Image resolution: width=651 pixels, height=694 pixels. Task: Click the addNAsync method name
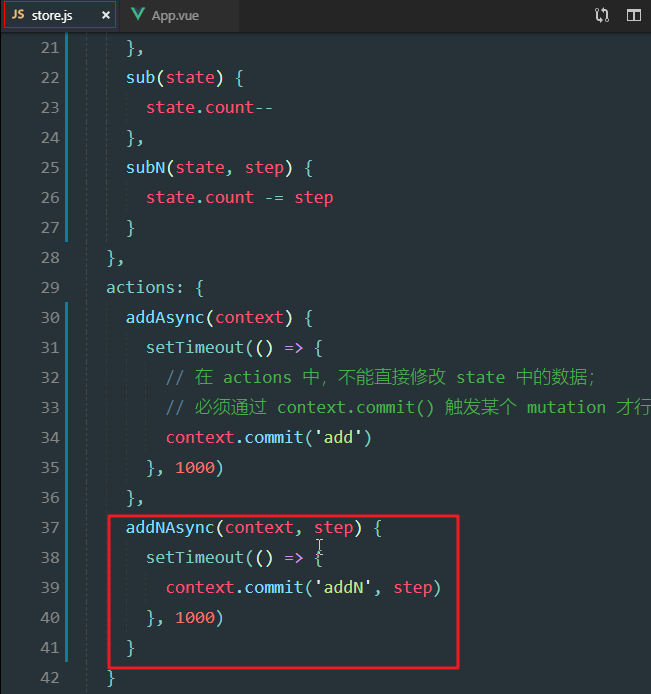pyautogui.click(x=170, y=527)
